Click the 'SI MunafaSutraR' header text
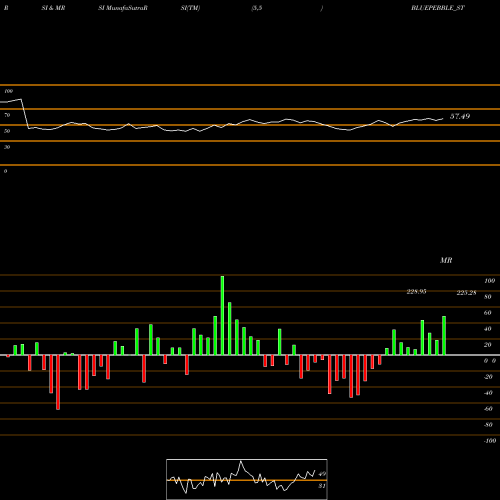 [123, 8]
